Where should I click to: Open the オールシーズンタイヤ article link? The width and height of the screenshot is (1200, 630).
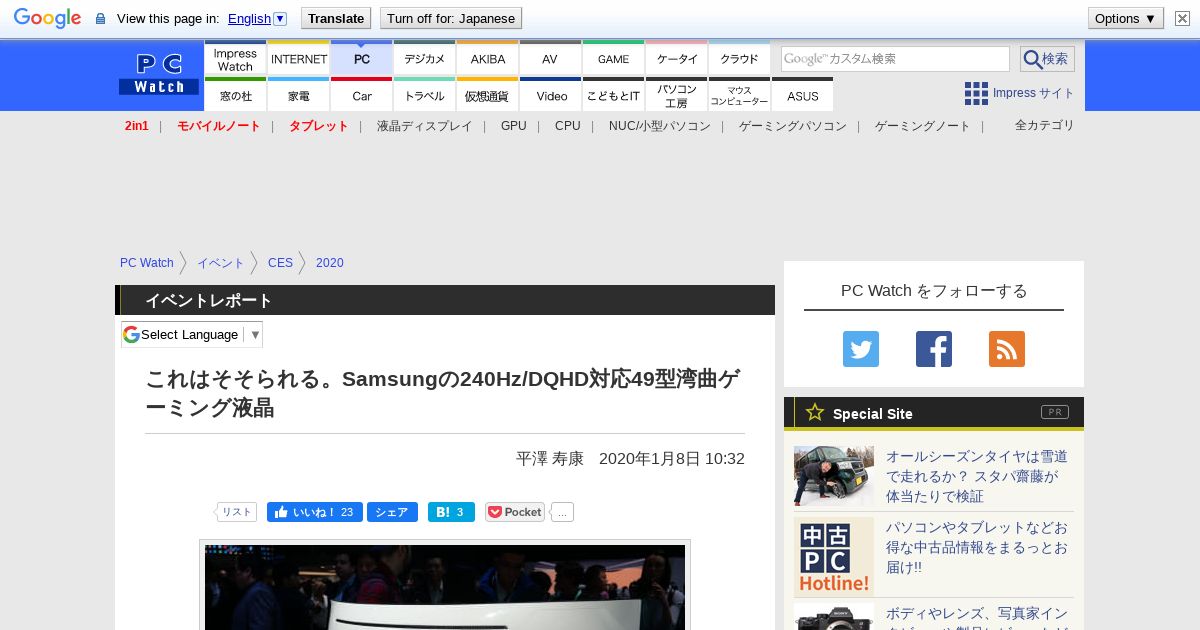(977, 476)
